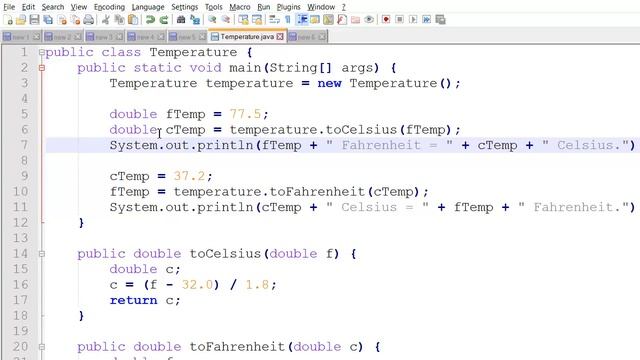
Task: Create a new document with New icon
Action: pos(8,20)
